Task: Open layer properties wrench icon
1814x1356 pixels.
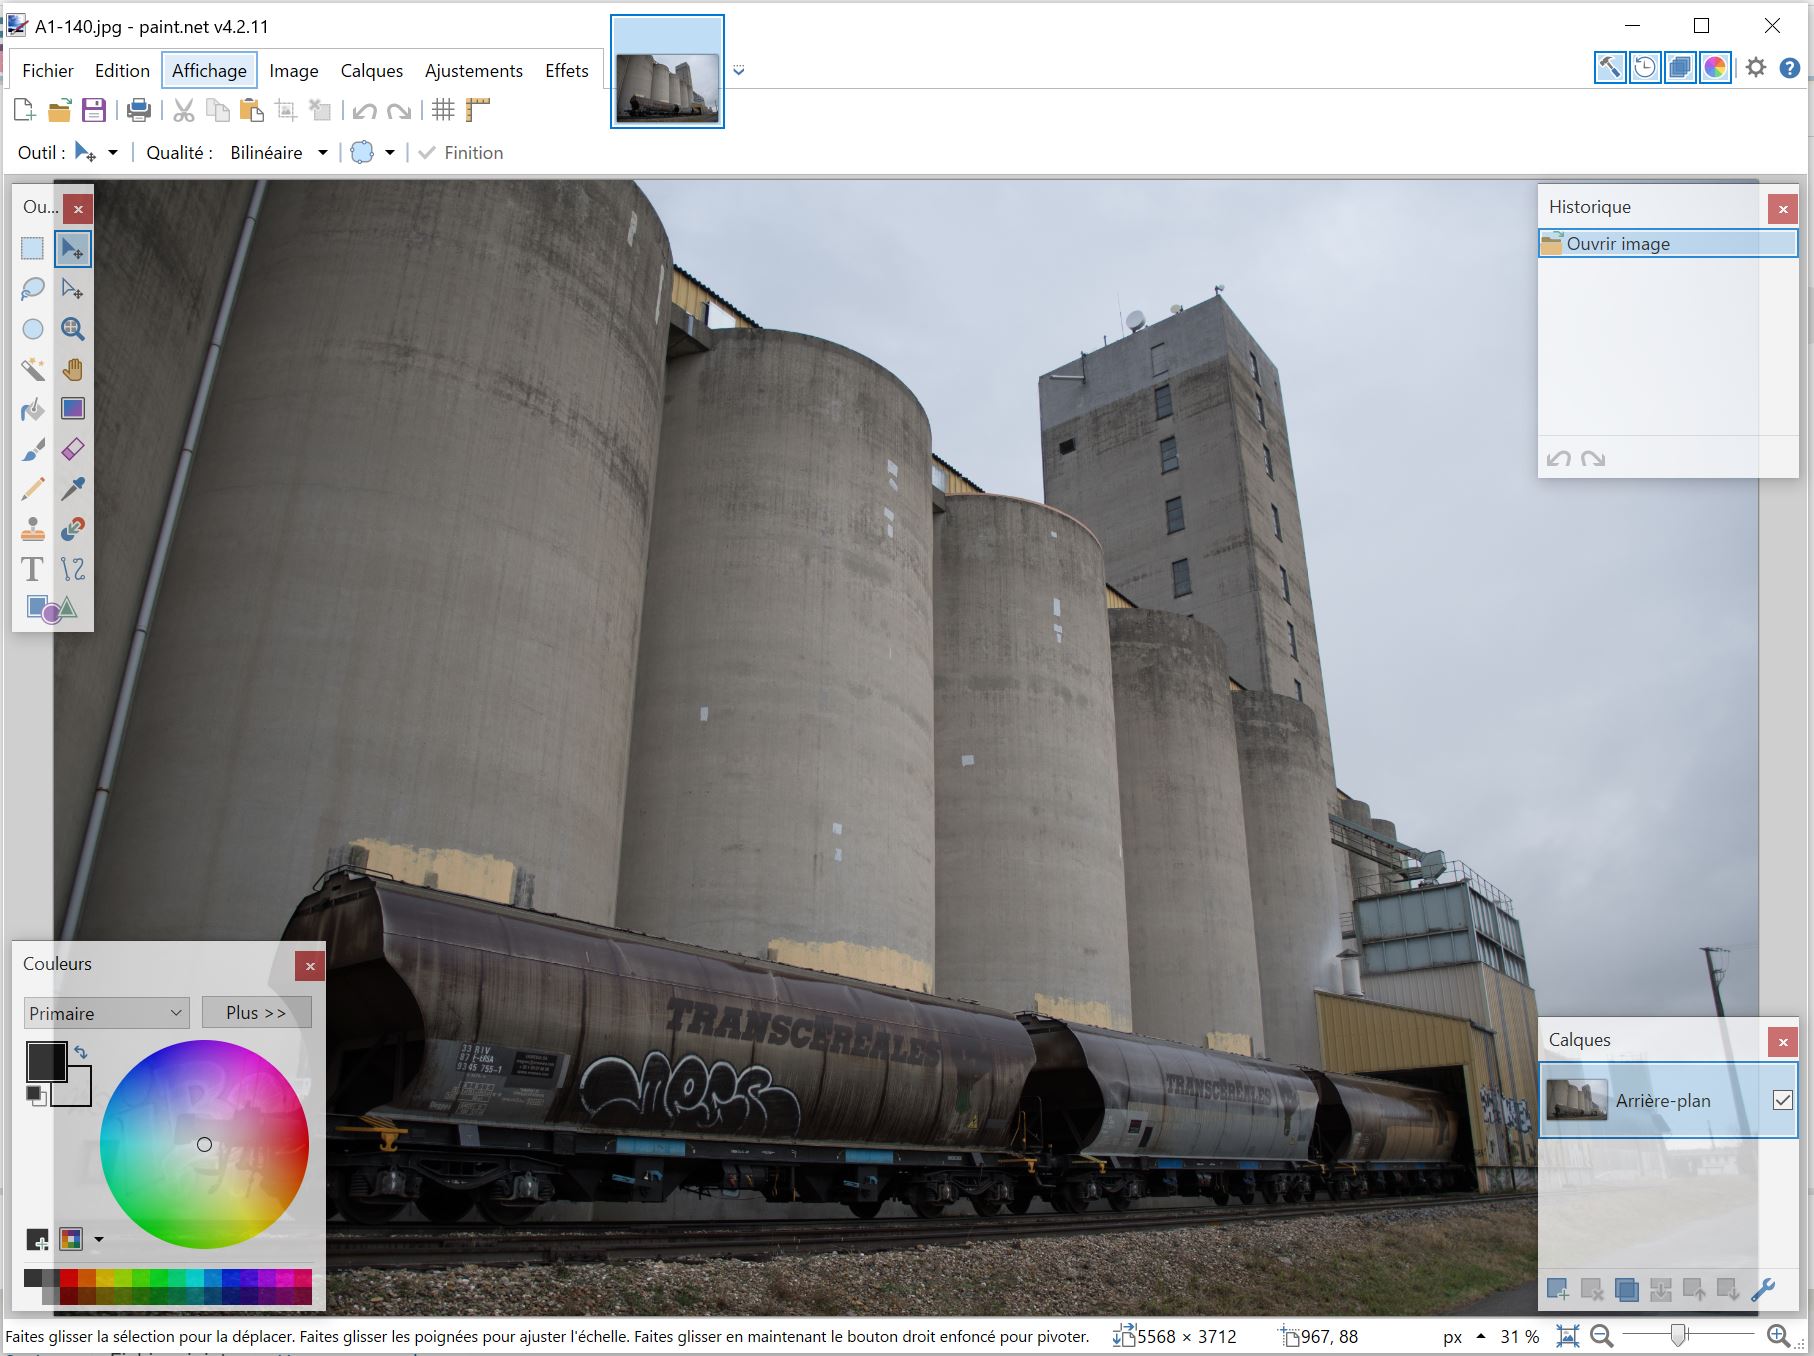Action: point(1763,1289)
